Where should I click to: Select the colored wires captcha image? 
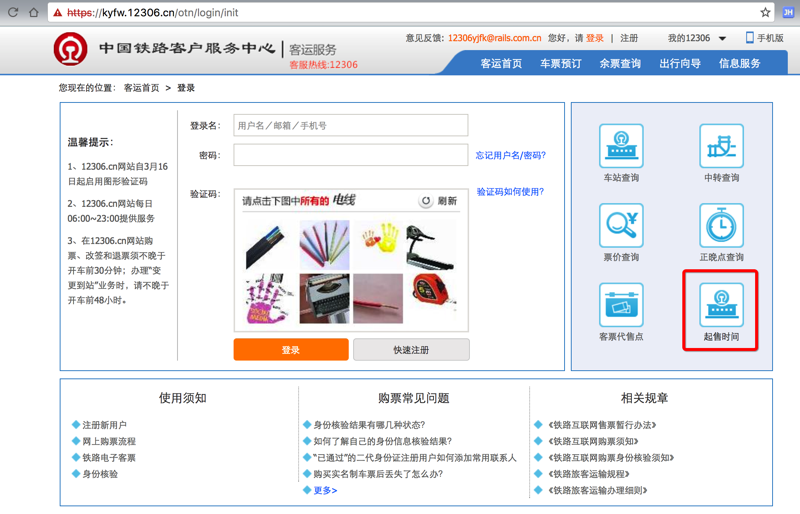pos(324,245)
